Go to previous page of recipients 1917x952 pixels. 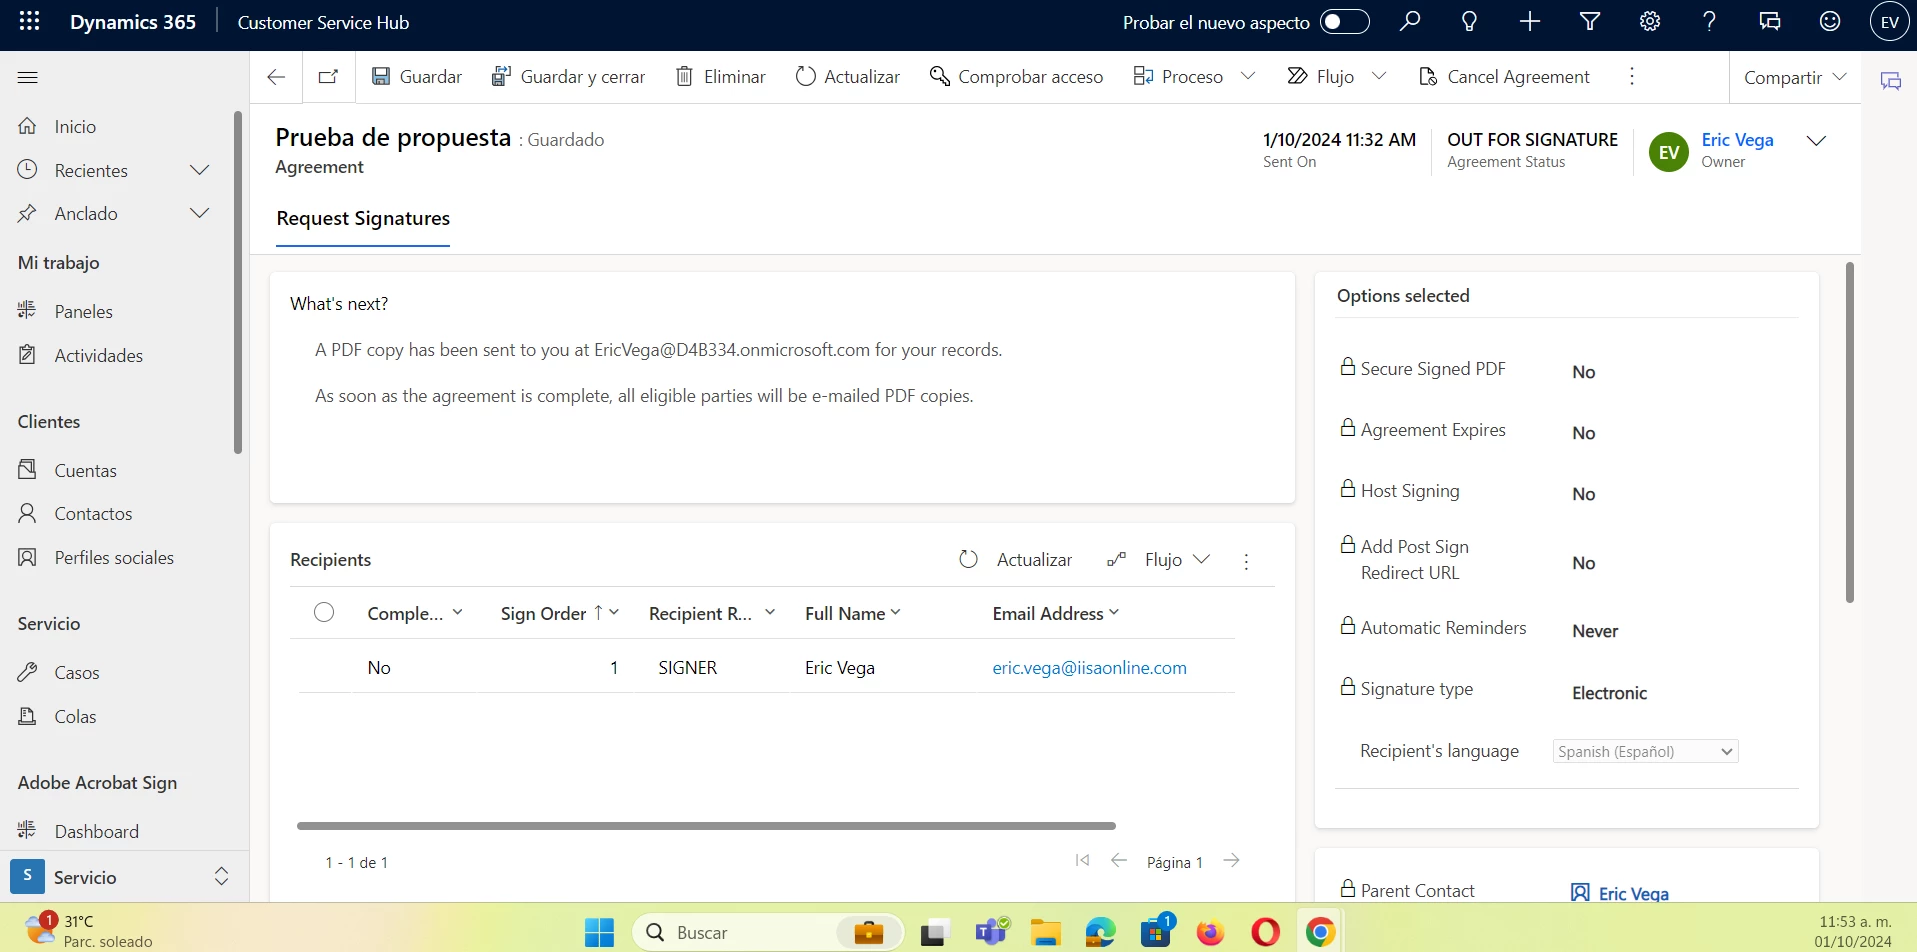click(x=1119, y=860)
